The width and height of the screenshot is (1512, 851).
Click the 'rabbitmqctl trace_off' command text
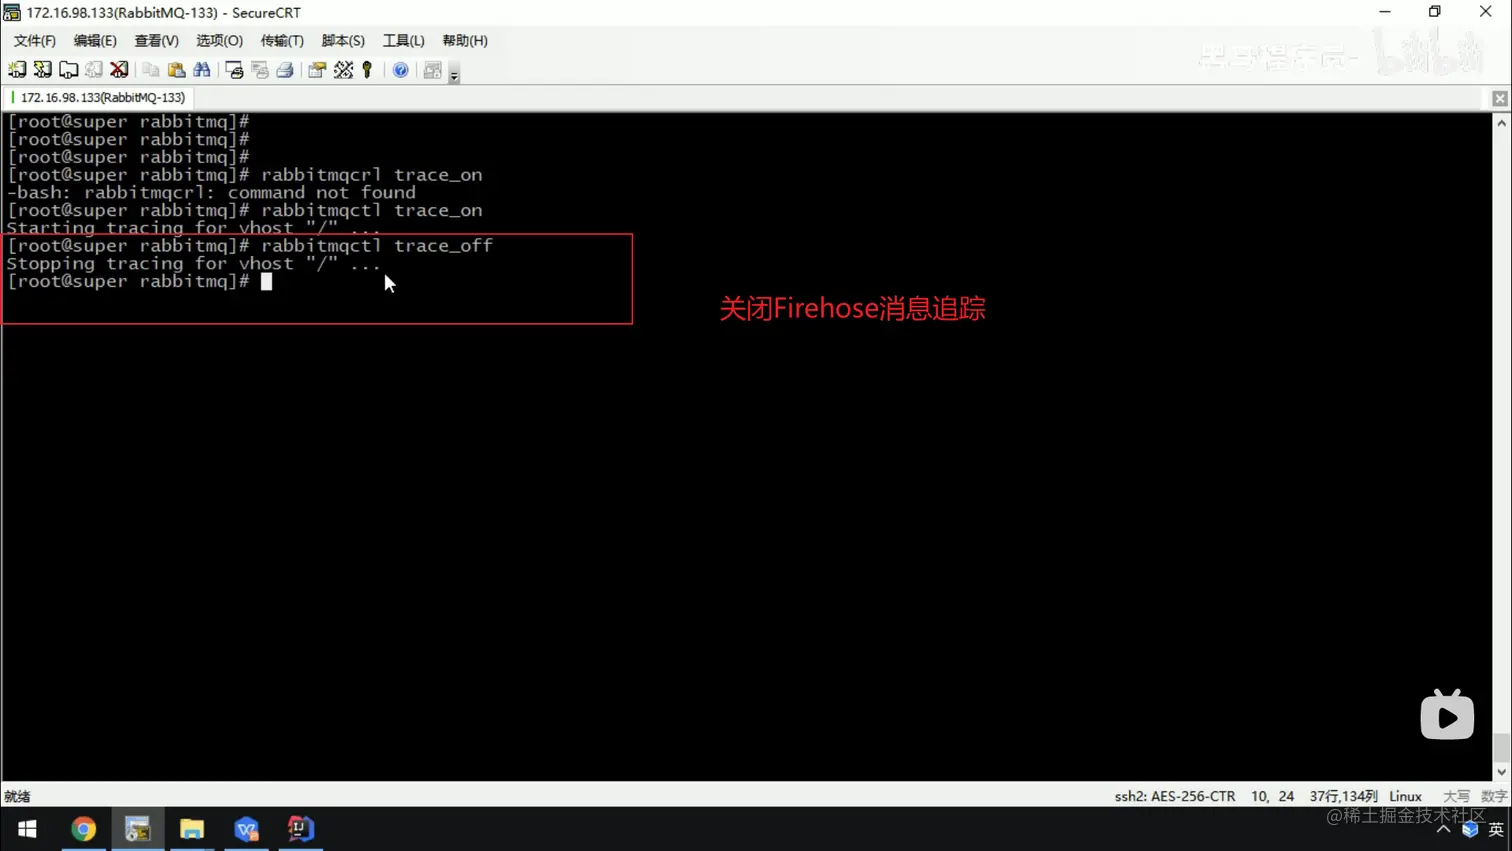(x=377, y=246)
